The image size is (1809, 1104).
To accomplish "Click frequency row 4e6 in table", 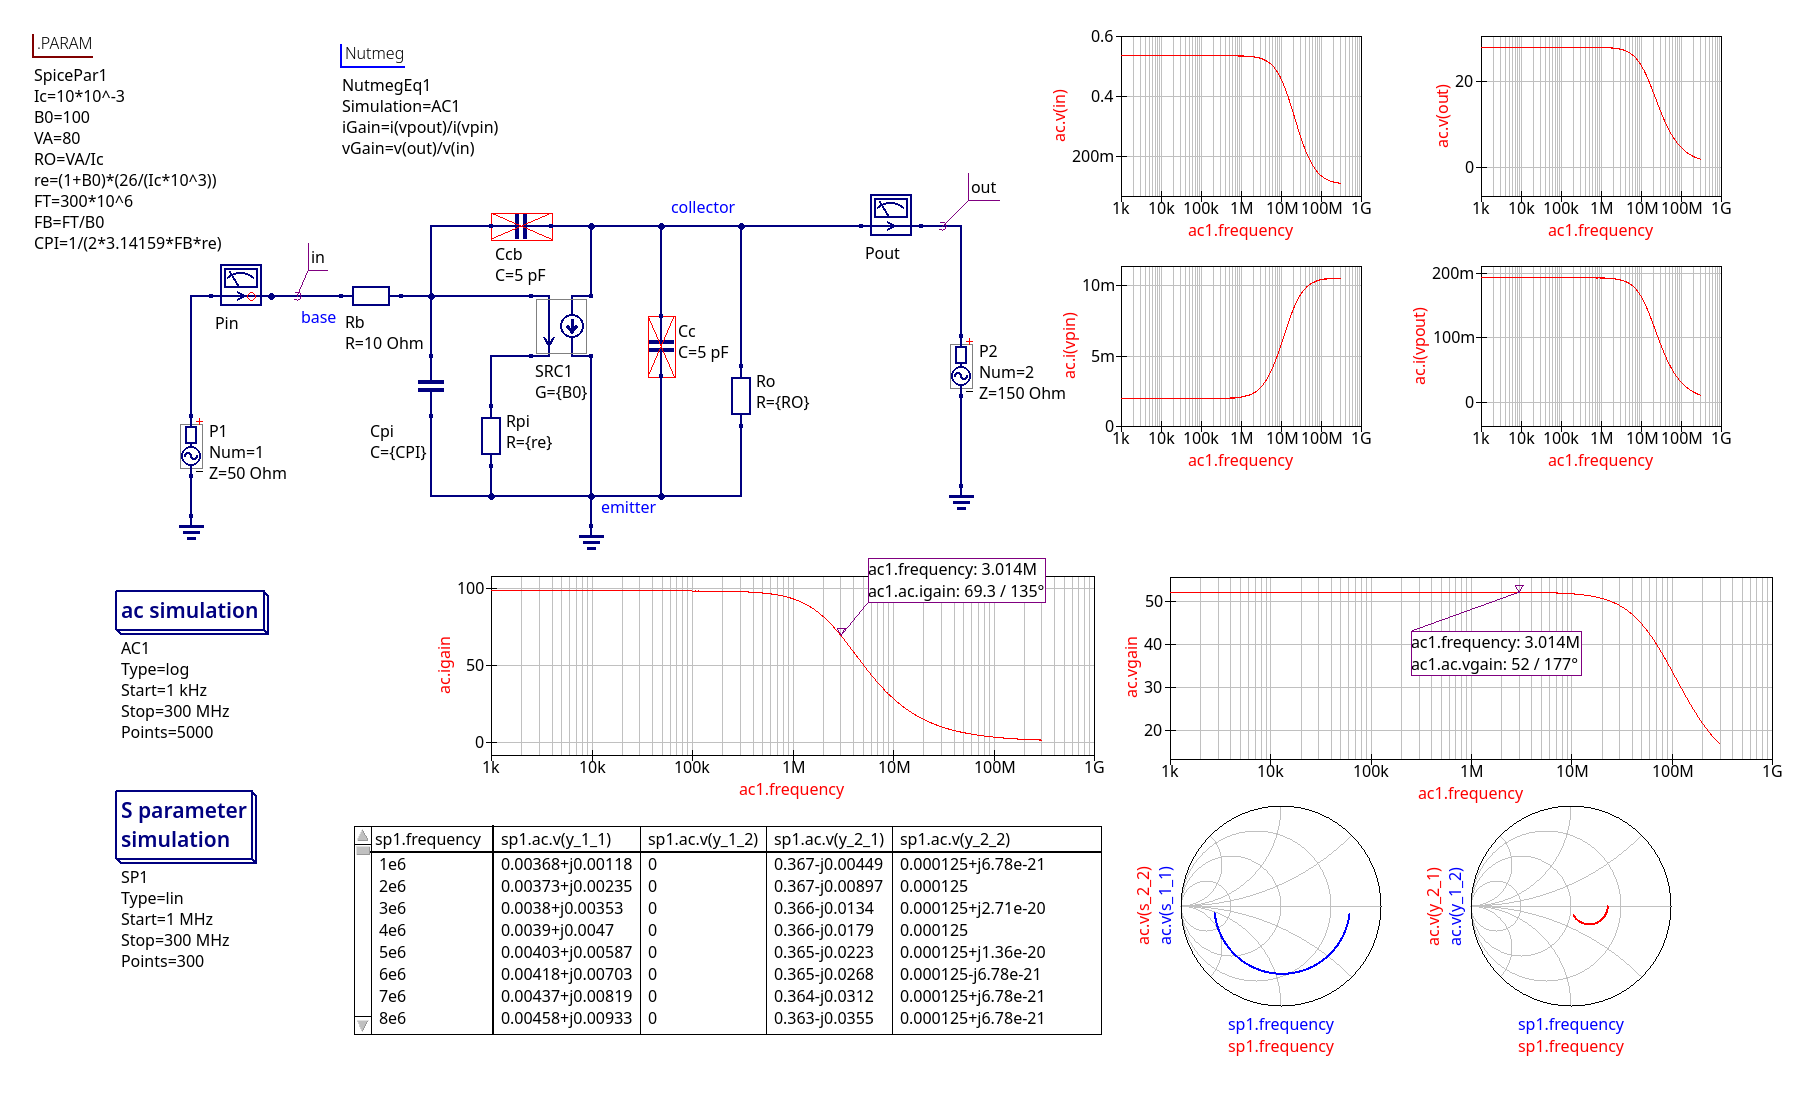I will 393,931.
